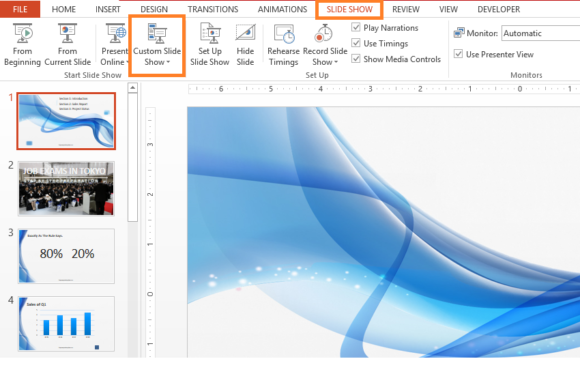Open the Monitor combo box
580x374 pixels.
click(x=540, y=33)
